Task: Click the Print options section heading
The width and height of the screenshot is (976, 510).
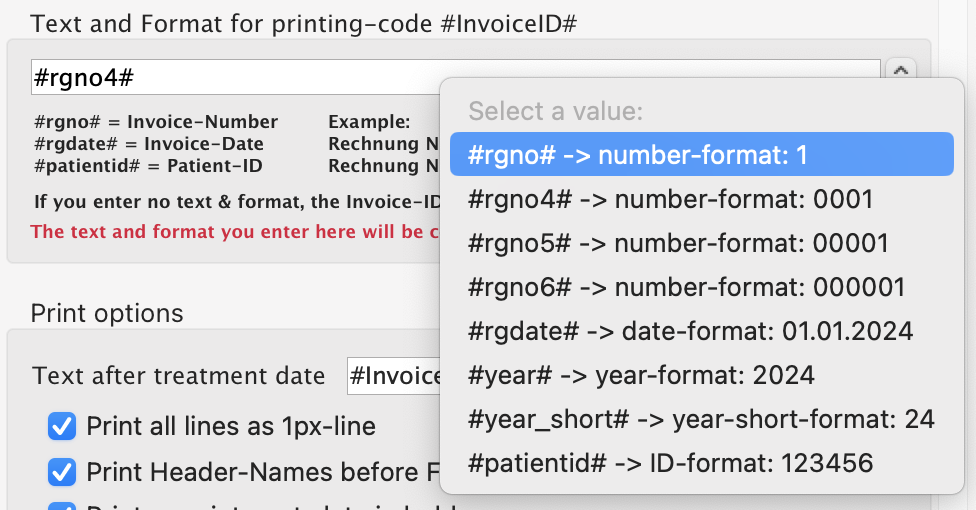Action: [107, 313]
